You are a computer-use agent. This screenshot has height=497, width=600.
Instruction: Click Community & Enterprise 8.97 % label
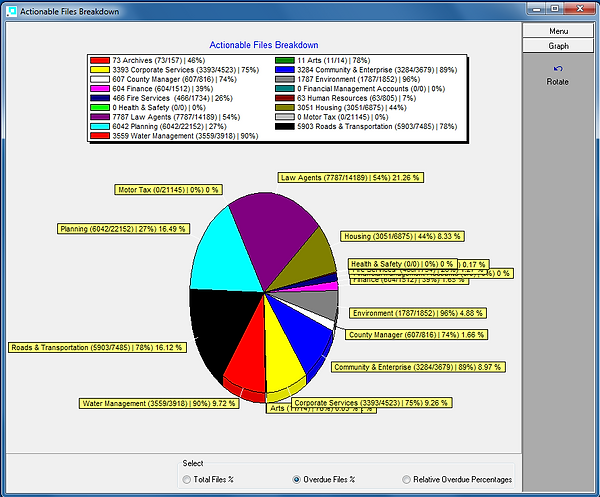pyautogui.click(x=418, y=367)
